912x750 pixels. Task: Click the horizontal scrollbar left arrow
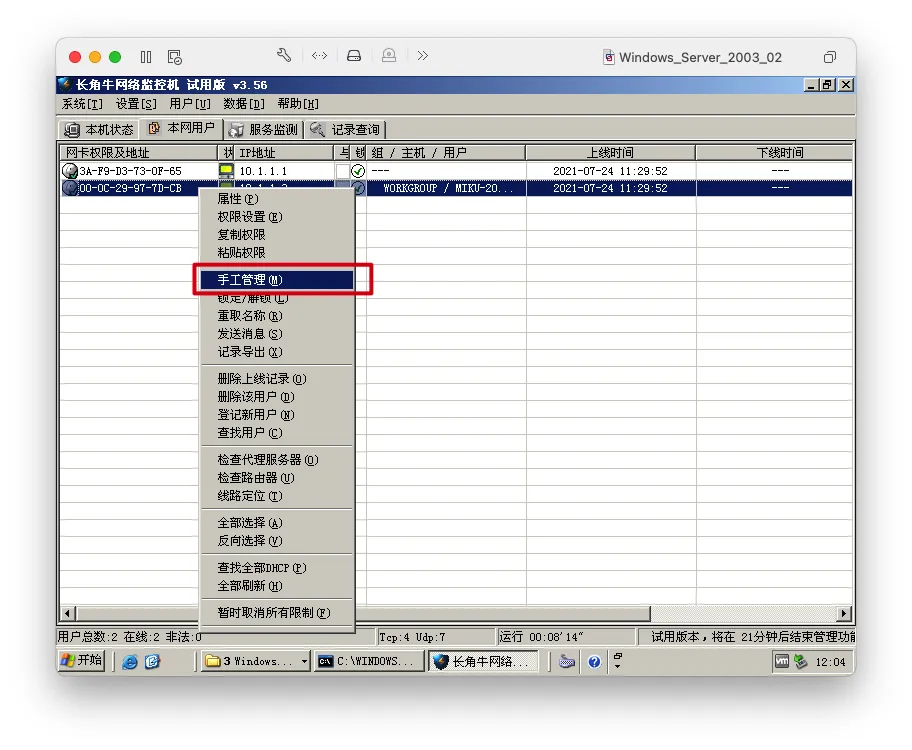[x=67, y=613]
